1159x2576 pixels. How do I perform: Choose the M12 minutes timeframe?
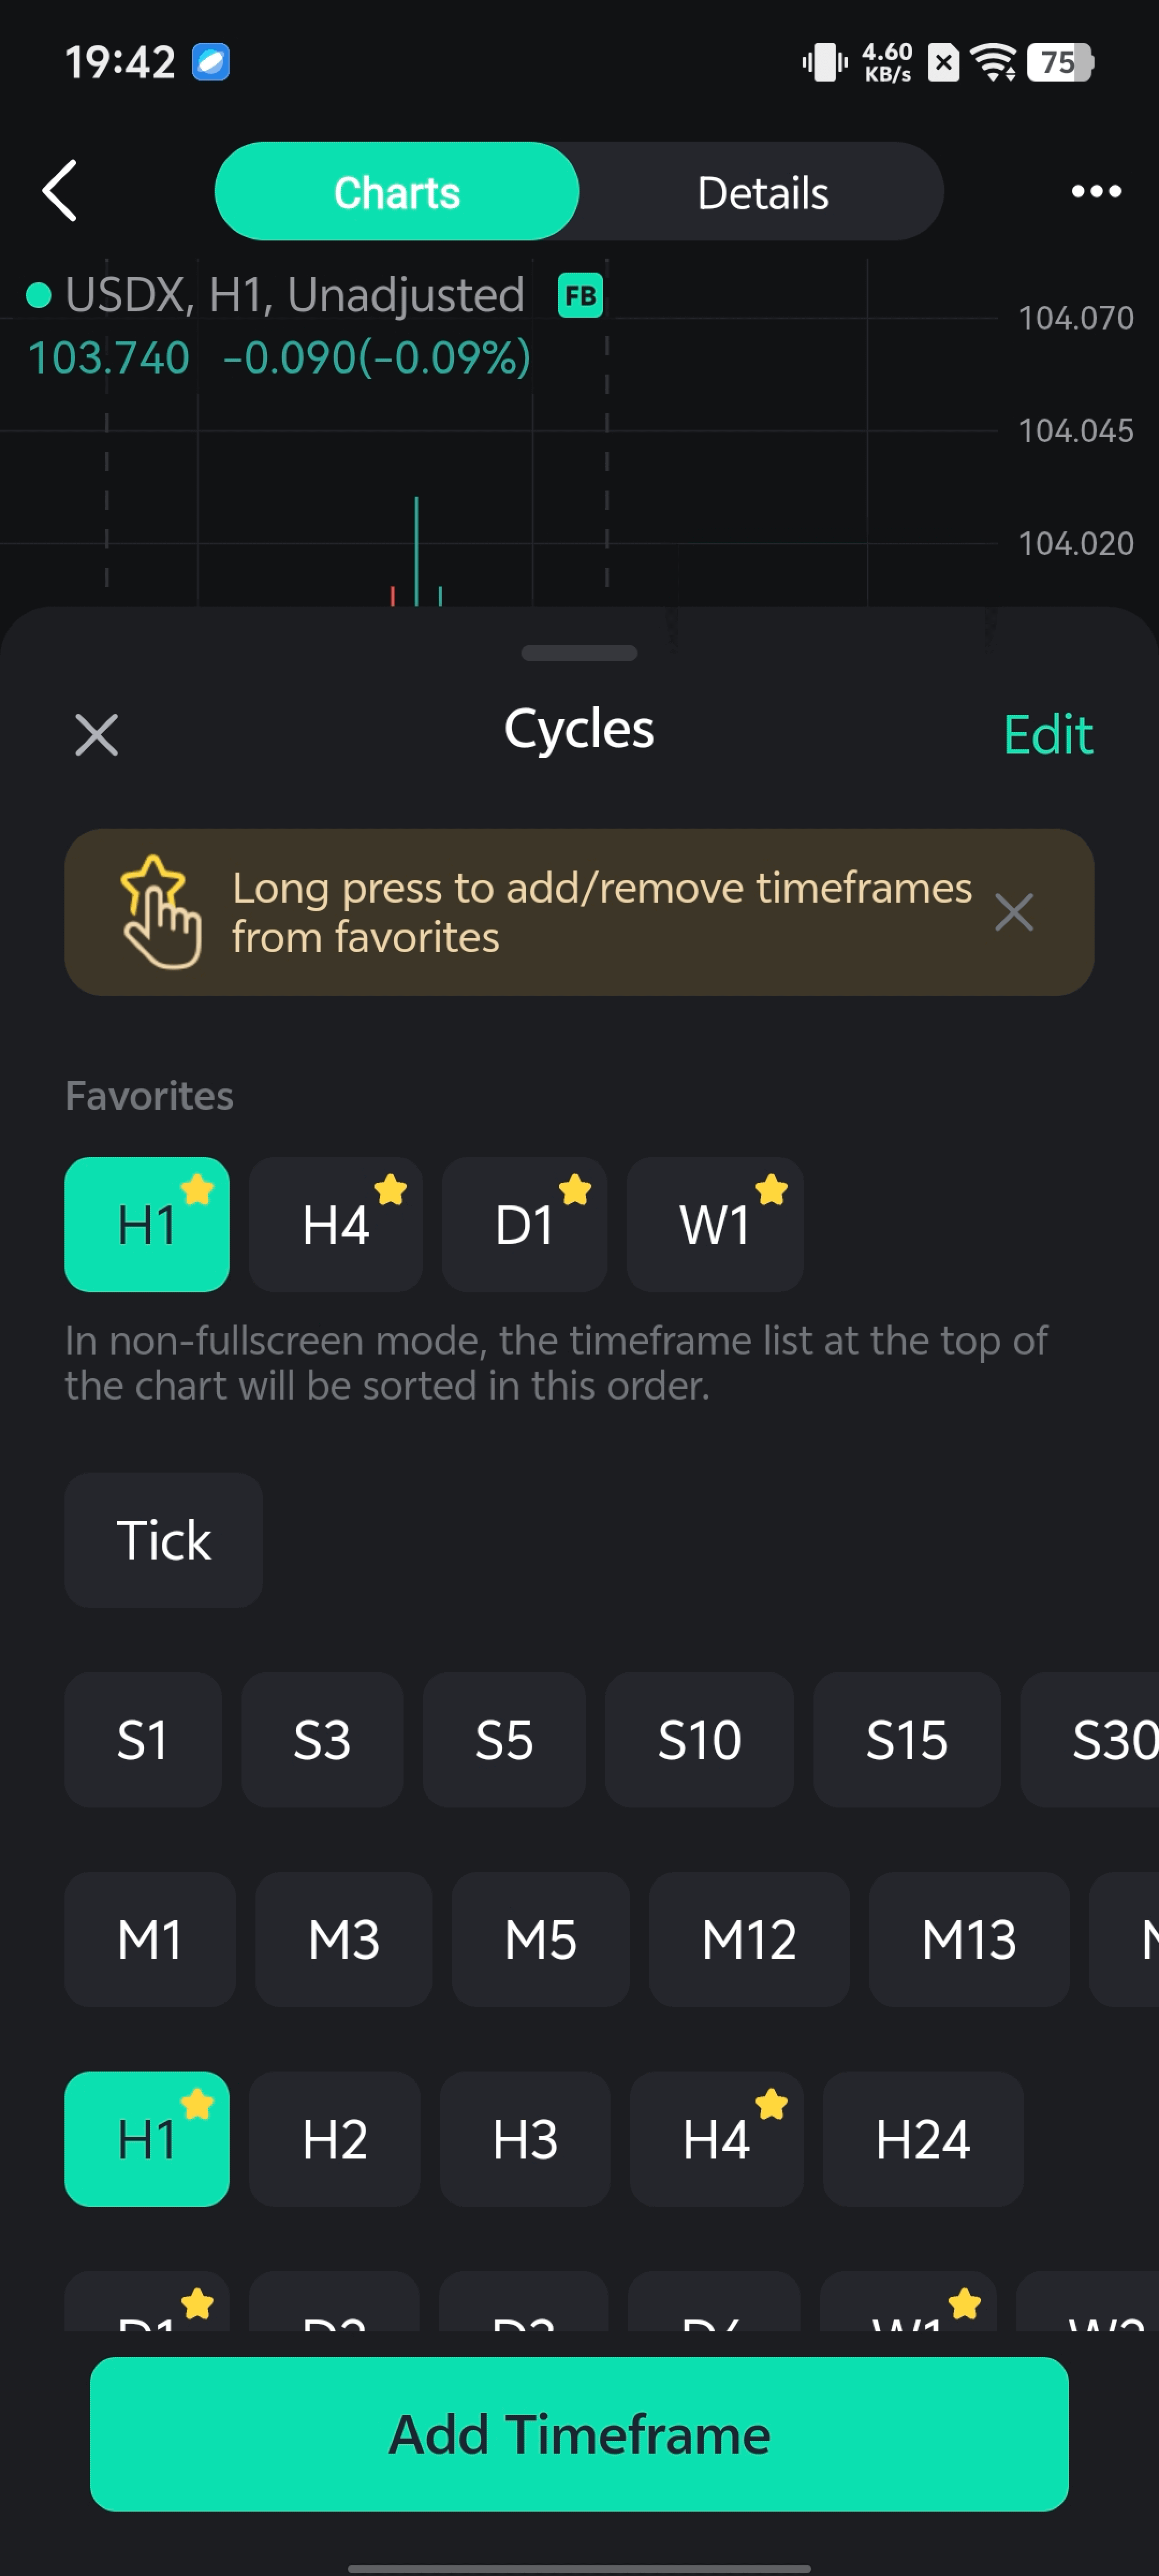point(749,1940)
